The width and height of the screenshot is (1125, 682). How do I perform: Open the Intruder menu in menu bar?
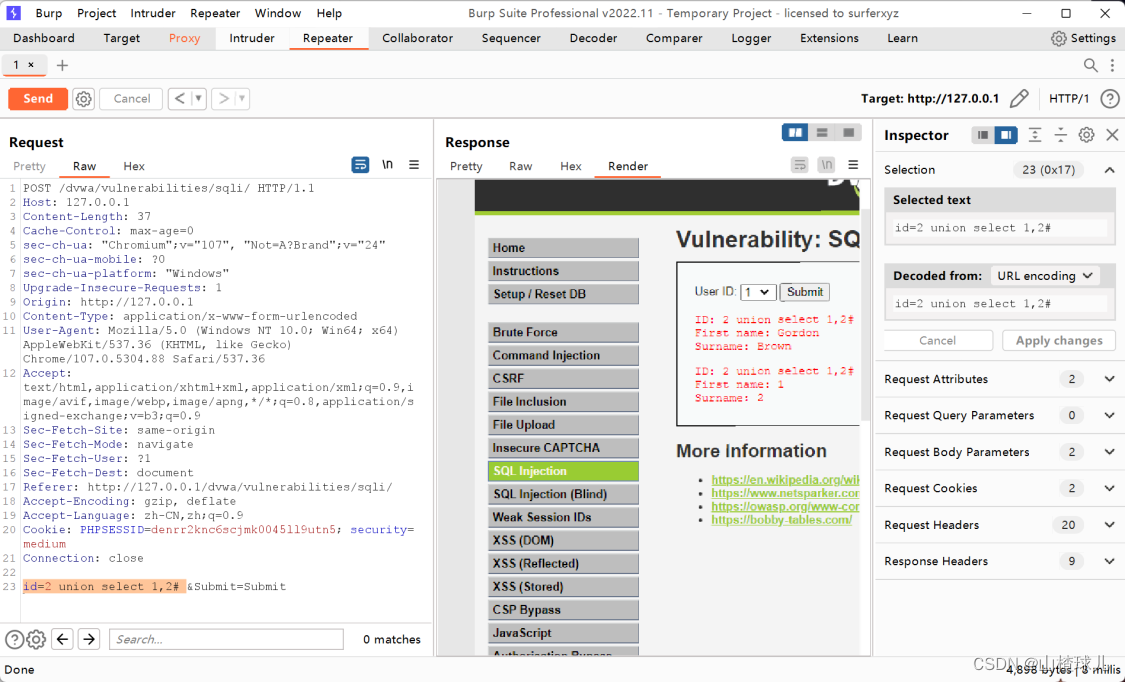click(x=153, y=13)
